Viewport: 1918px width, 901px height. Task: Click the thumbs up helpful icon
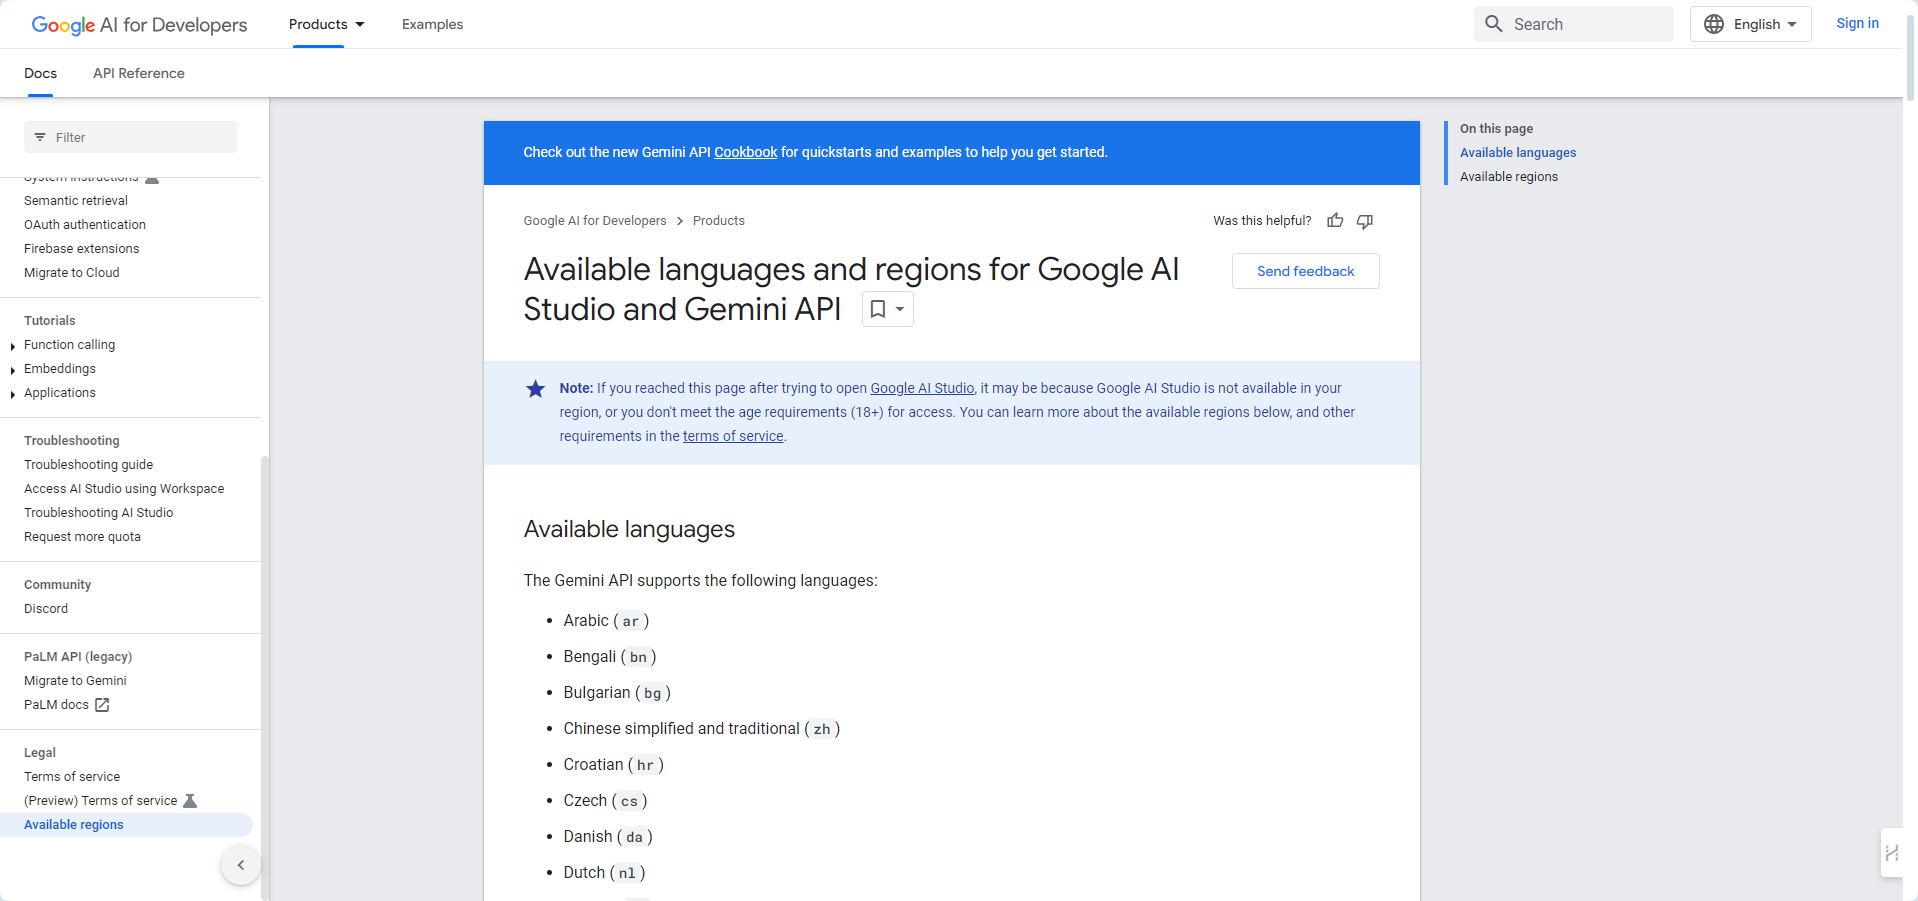tap(1335, 221)
